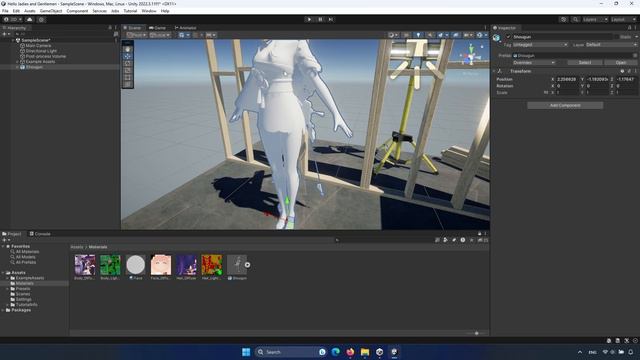Click the prefab Select button
Image resolution: width=640 pixels, height=360 pixels.
click(584, 62)
